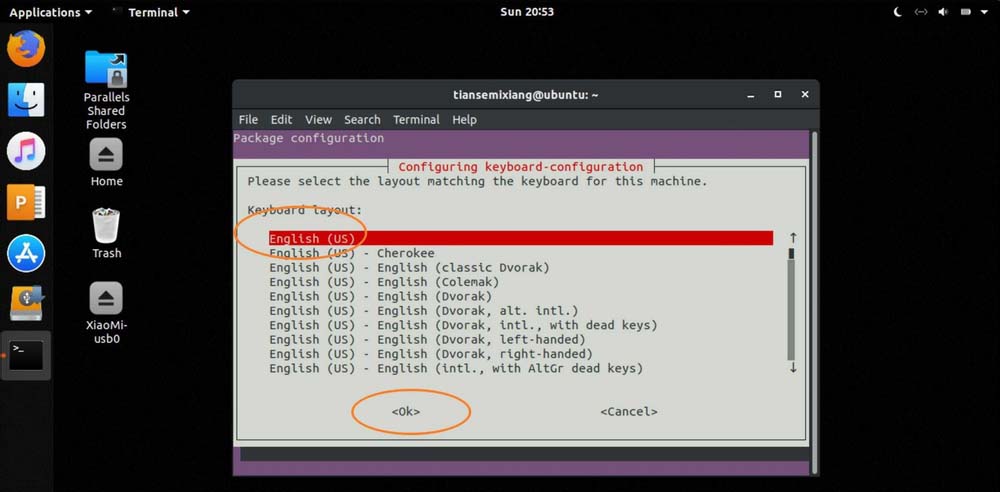Open Firefox from the dock
Screen dimensions: 1000x492
pos(26,48)
